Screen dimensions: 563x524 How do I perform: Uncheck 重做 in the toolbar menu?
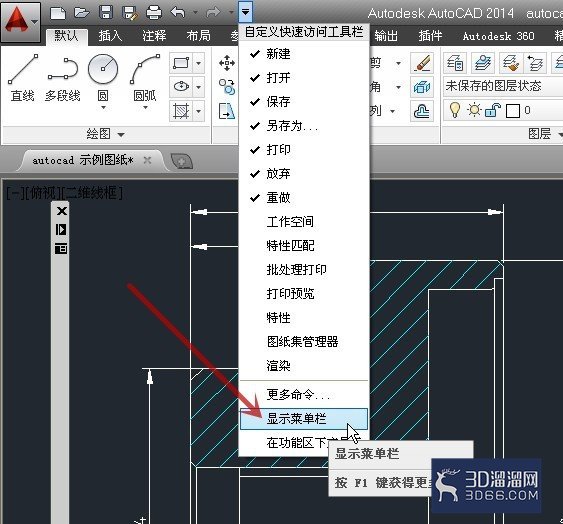[x=304, y=198]
